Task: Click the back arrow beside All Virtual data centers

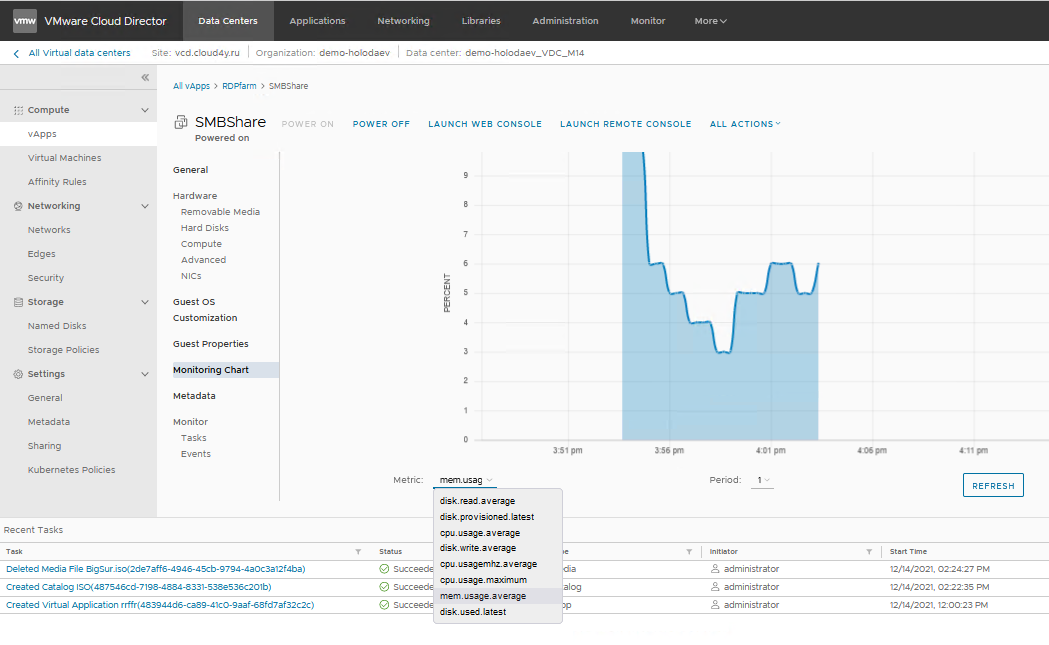Action: tap(16, 54)
